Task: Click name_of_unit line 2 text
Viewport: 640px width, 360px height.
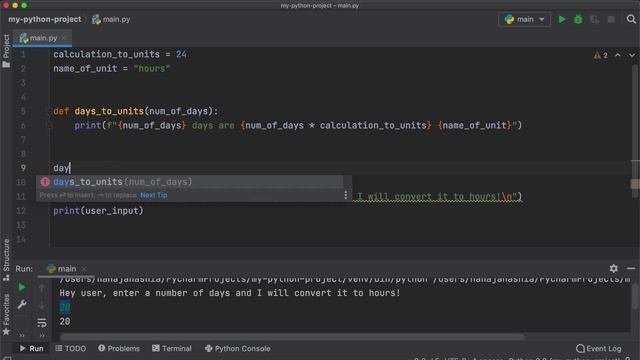Action: (x=111, y=69)
